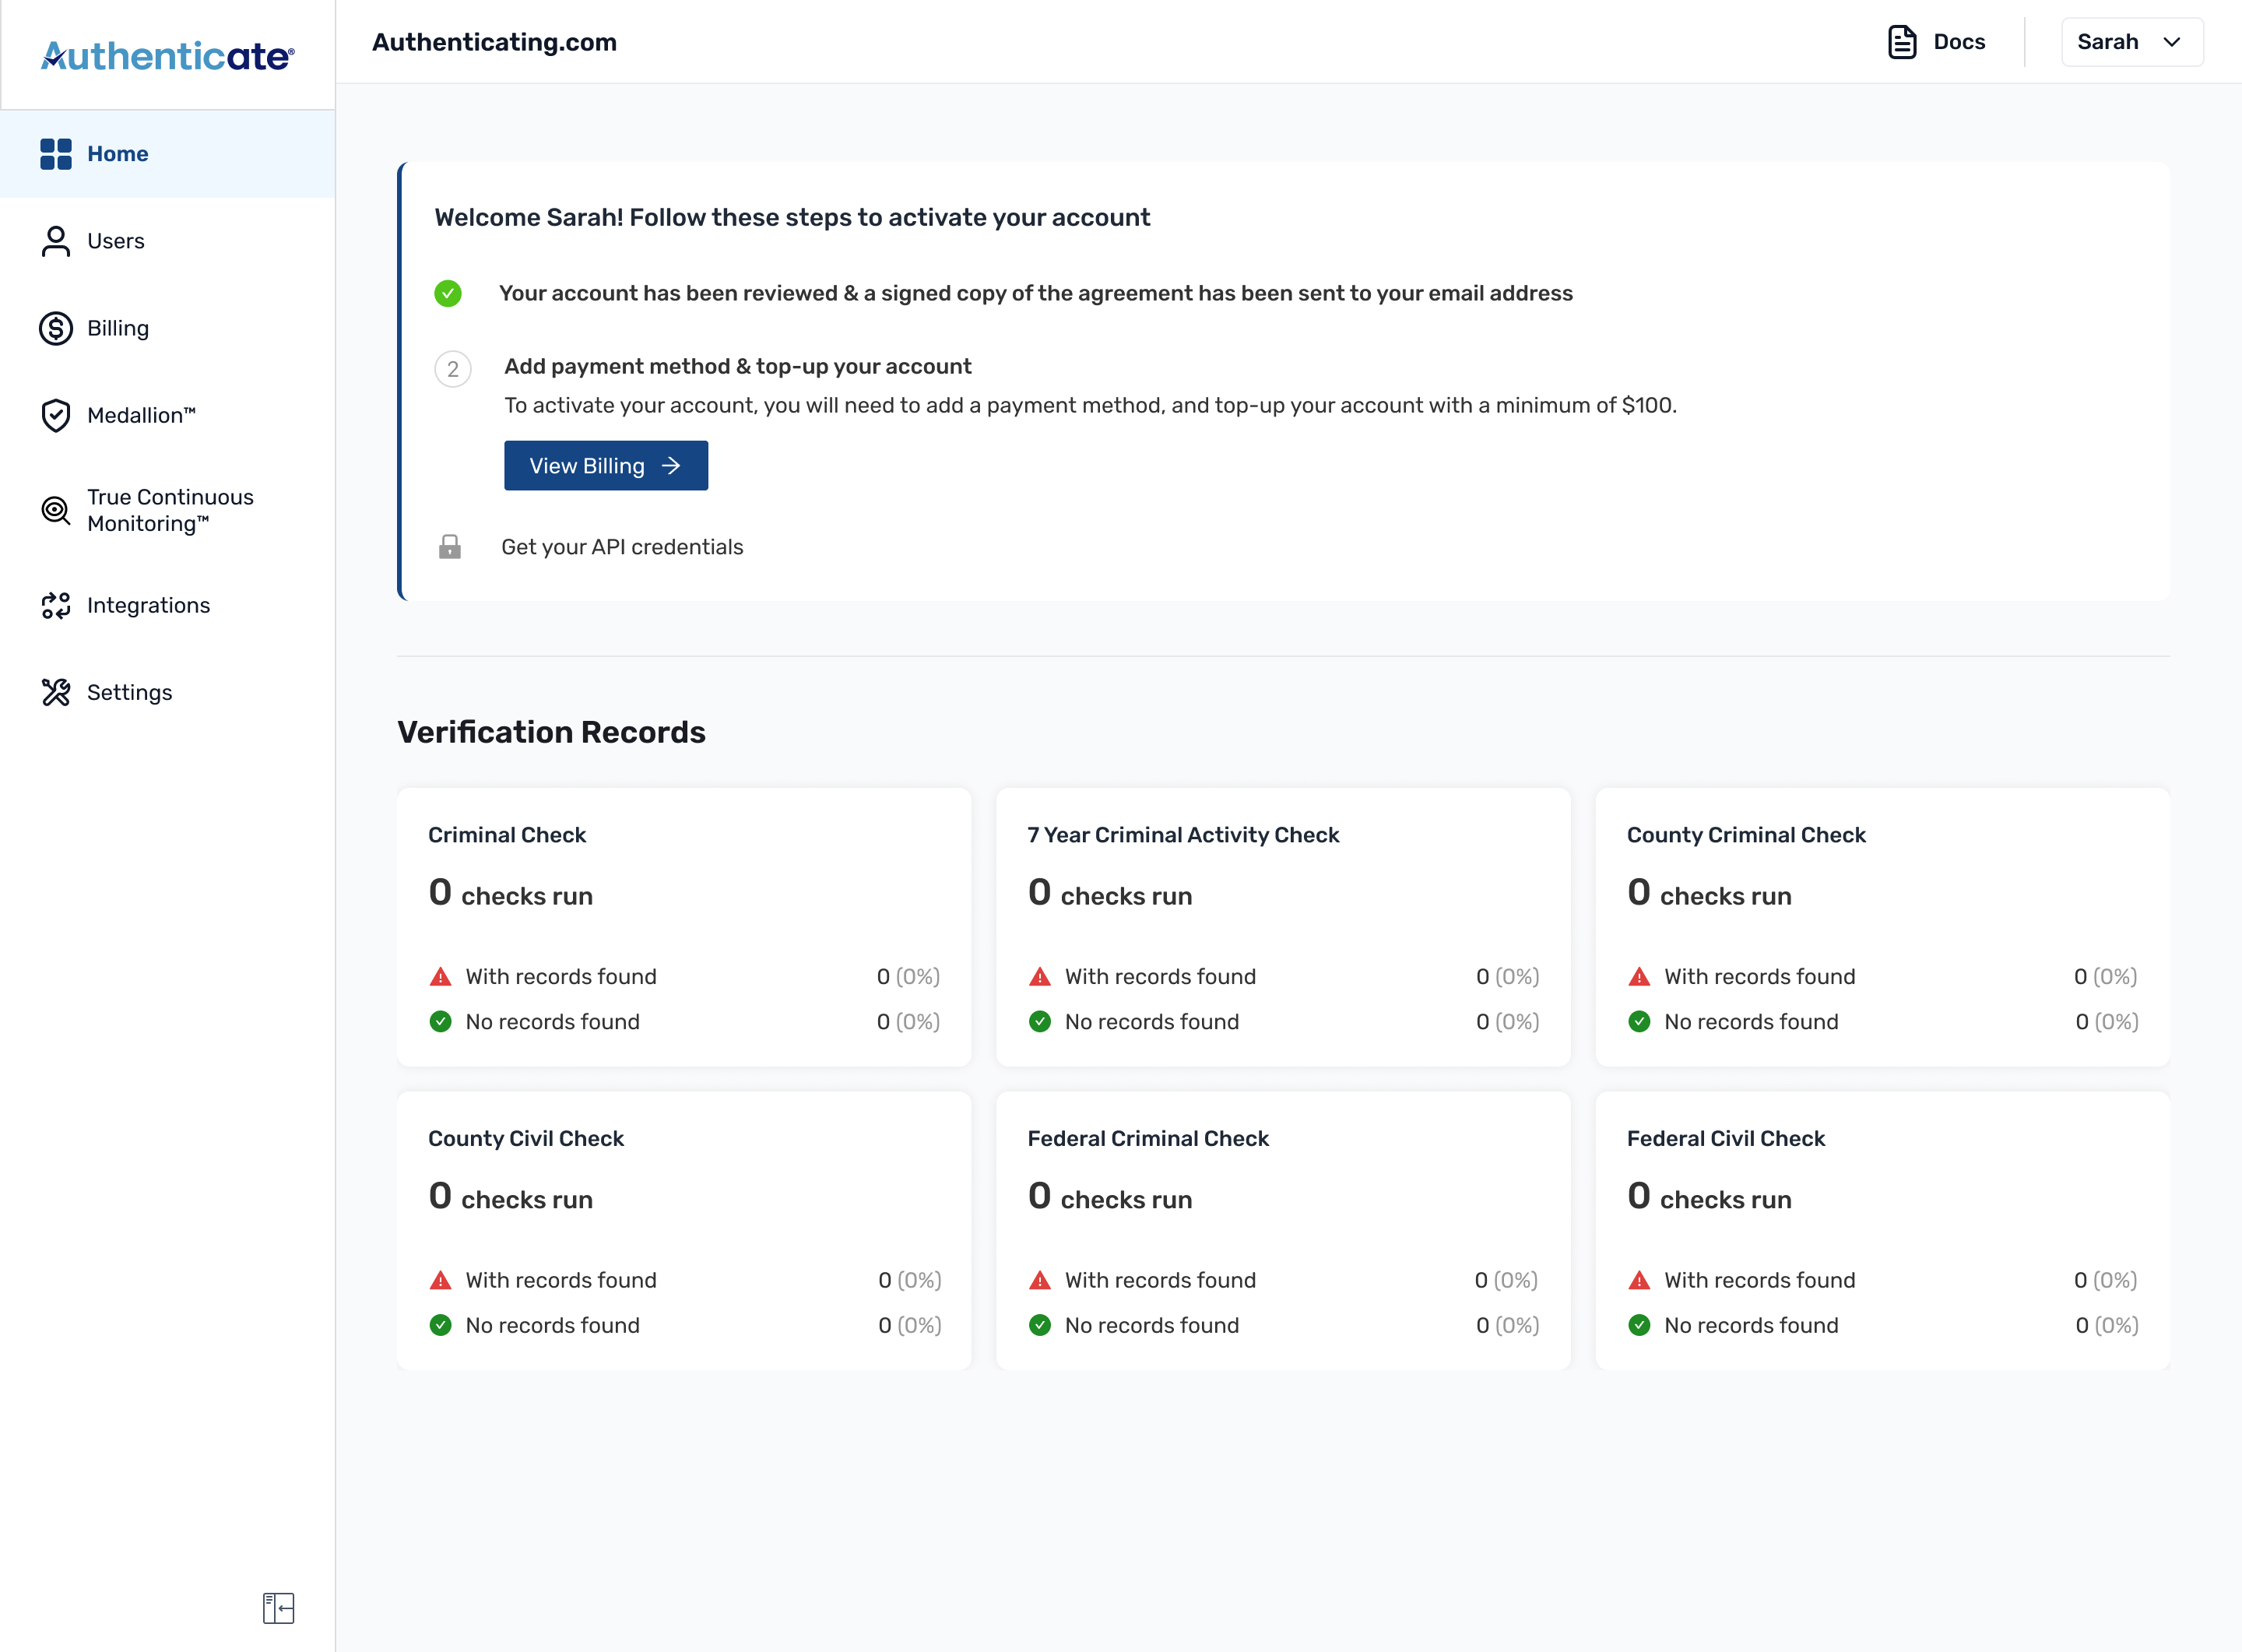Screen dimensions: 2242x1652
Task: Click Federal Civil Check warning triangle
Action: tap(1639, 1280)
